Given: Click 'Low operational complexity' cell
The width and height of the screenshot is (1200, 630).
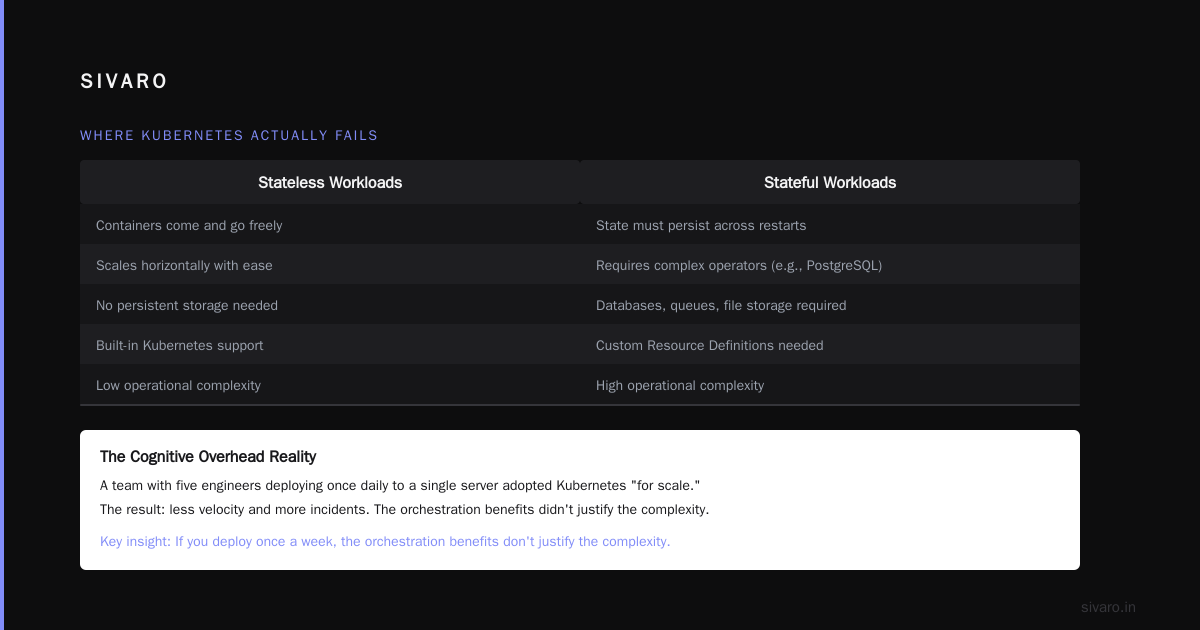Looking at the screenshot, I should 330,385.
